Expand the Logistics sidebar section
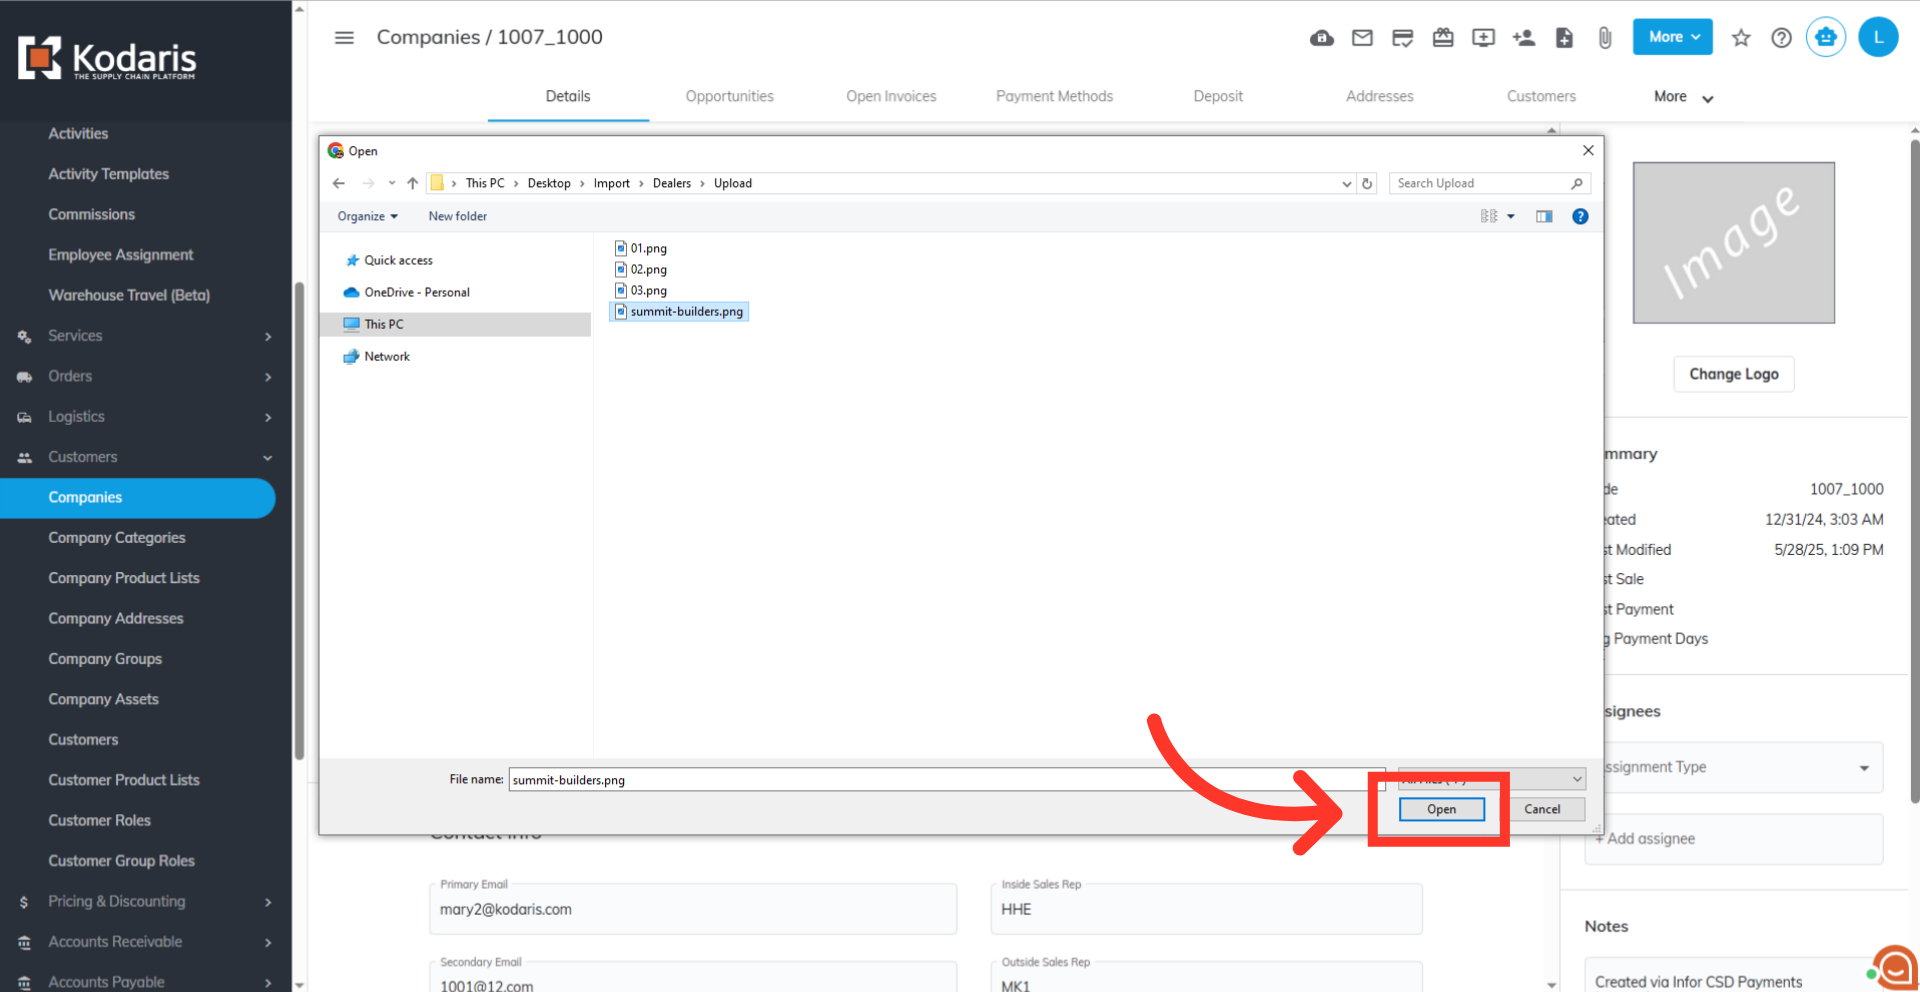The width and height of the screenshot is (1920, 992). coord(146,417)
